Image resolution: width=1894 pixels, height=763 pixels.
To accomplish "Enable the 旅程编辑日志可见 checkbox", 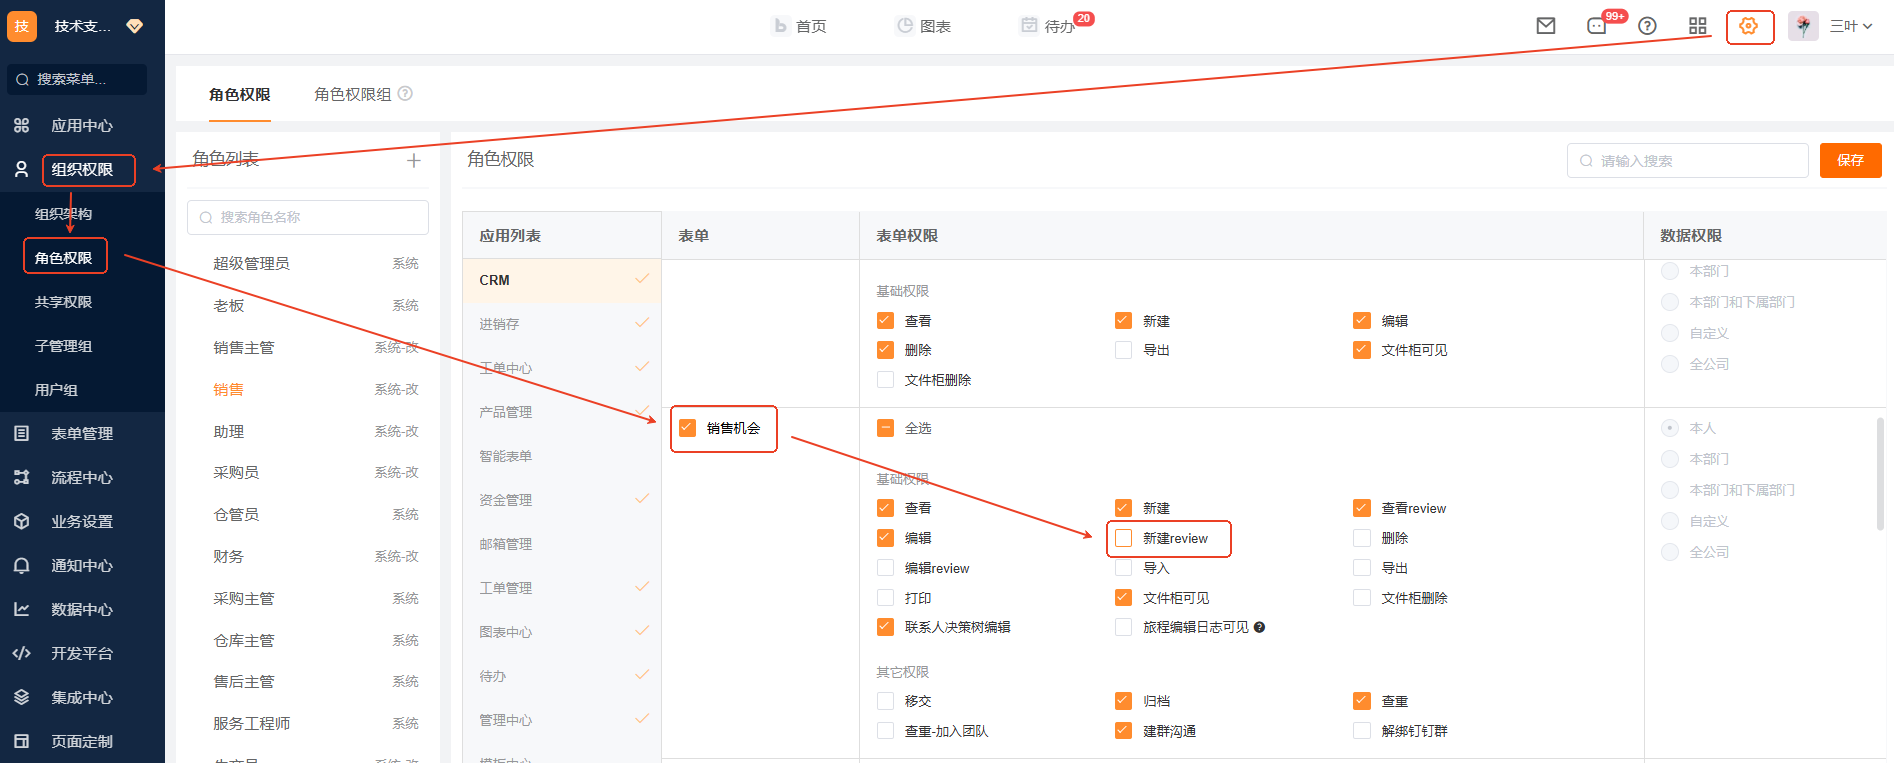I will [1124, 627].
